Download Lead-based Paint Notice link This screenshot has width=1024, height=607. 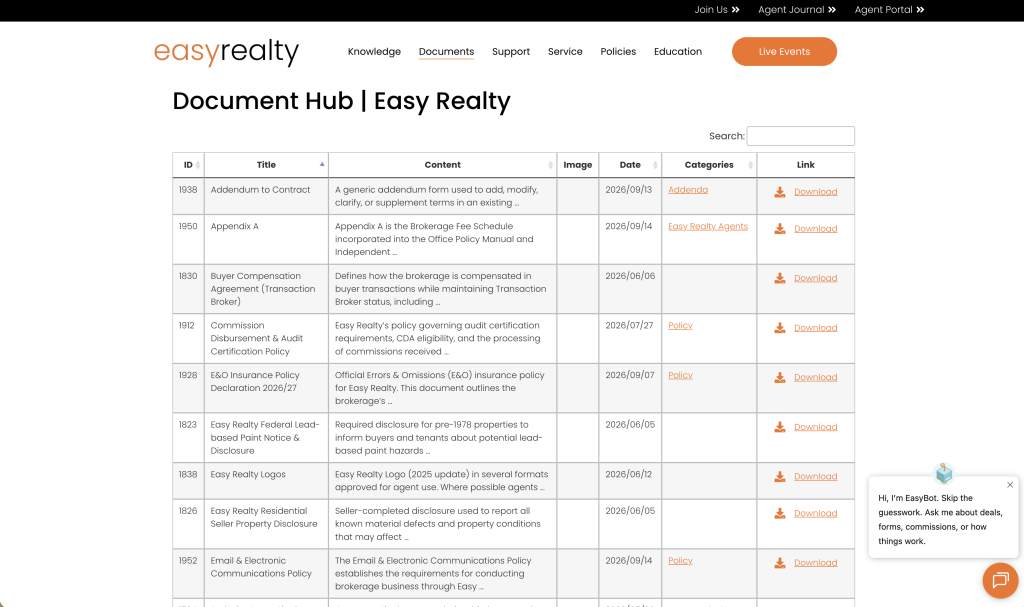tap(816, 427)
